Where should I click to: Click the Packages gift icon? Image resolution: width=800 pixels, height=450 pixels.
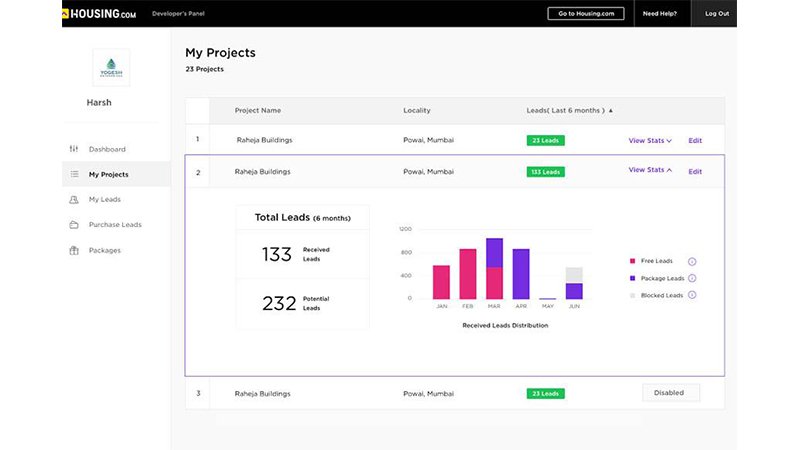tap(74, 250)
